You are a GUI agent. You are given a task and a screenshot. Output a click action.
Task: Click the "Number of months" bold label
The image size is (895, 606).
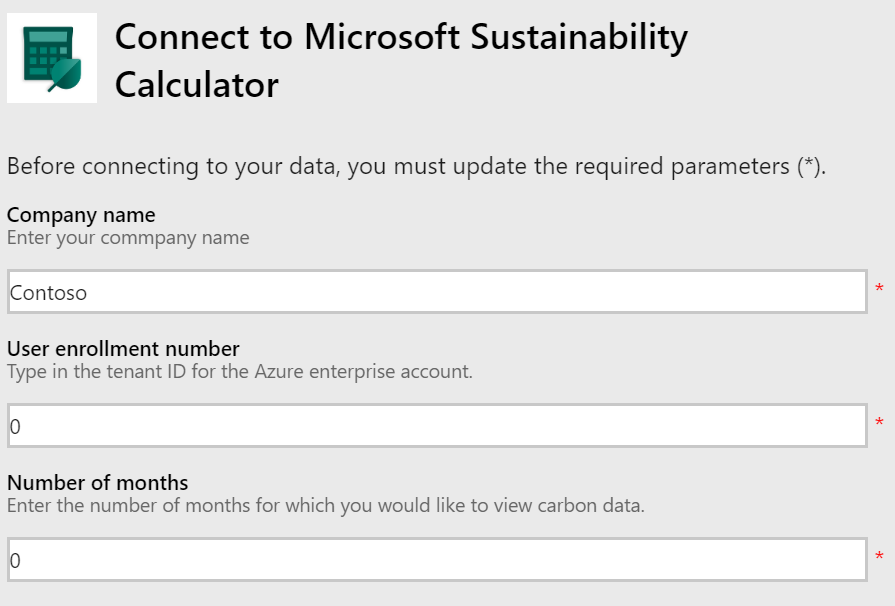point(97,483)
